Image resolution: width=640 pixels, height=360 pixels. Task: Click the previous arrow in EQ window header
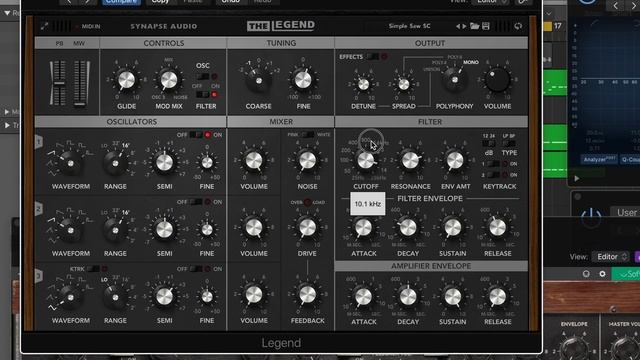615,6
